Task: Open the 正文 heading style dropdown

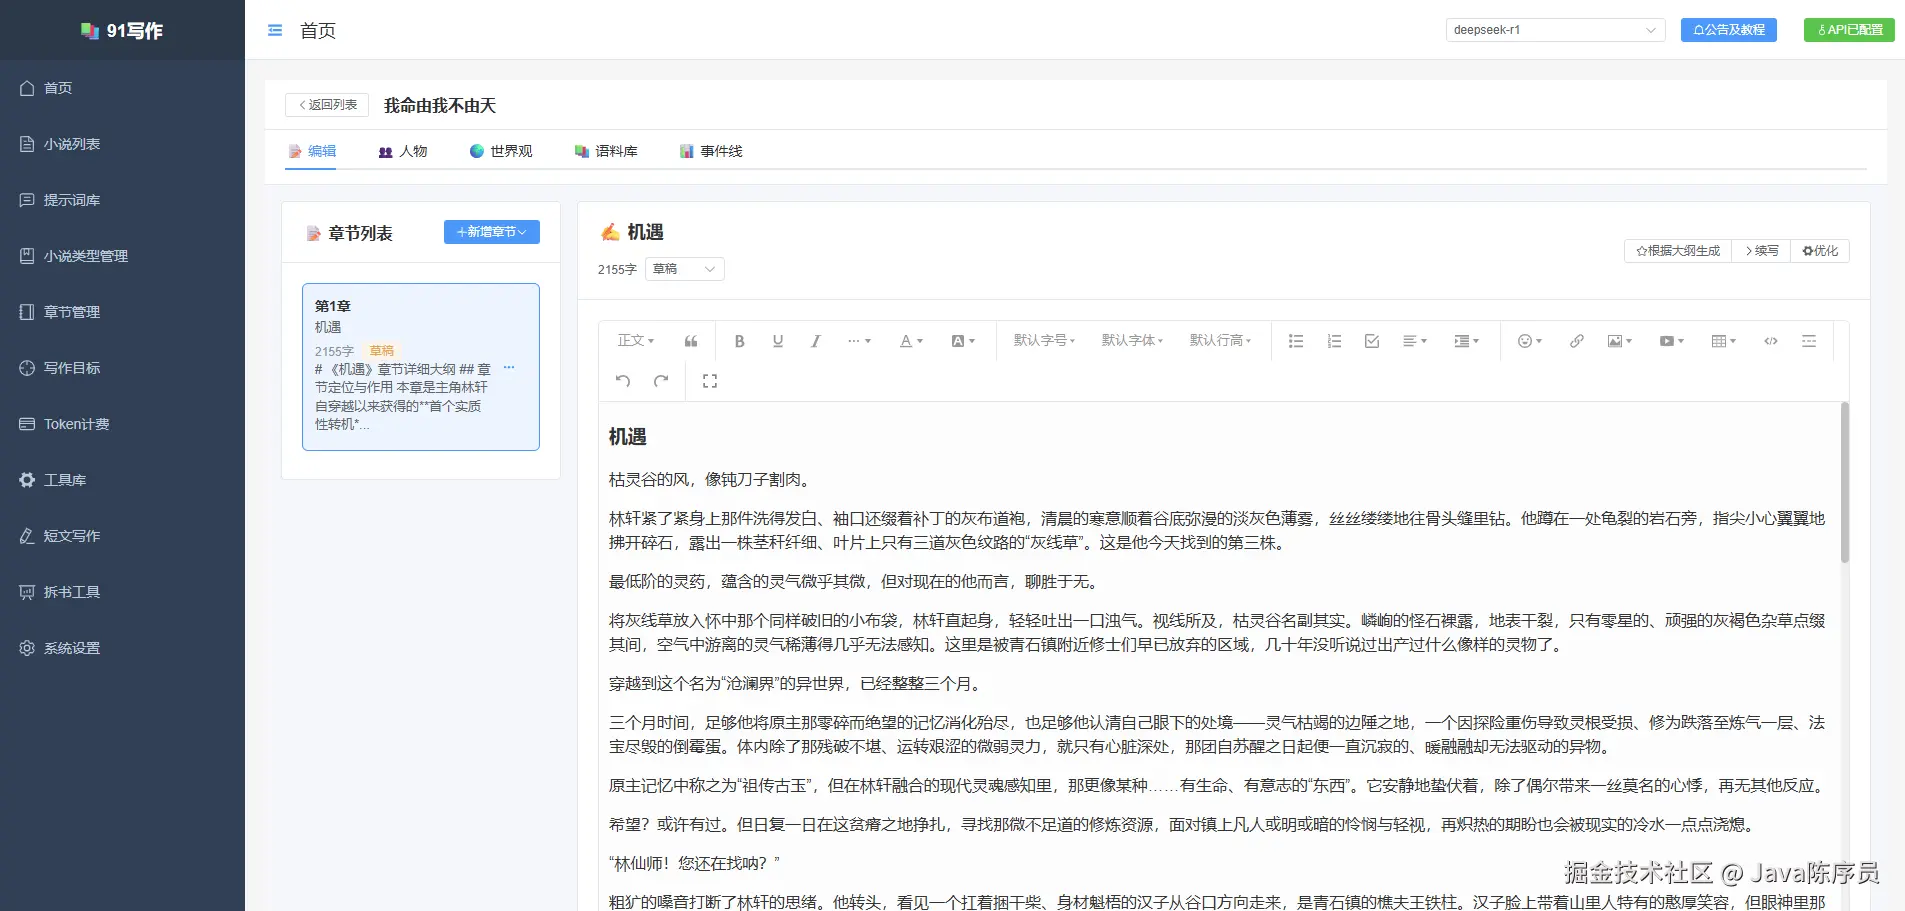Action: click(x=636, y=341)
